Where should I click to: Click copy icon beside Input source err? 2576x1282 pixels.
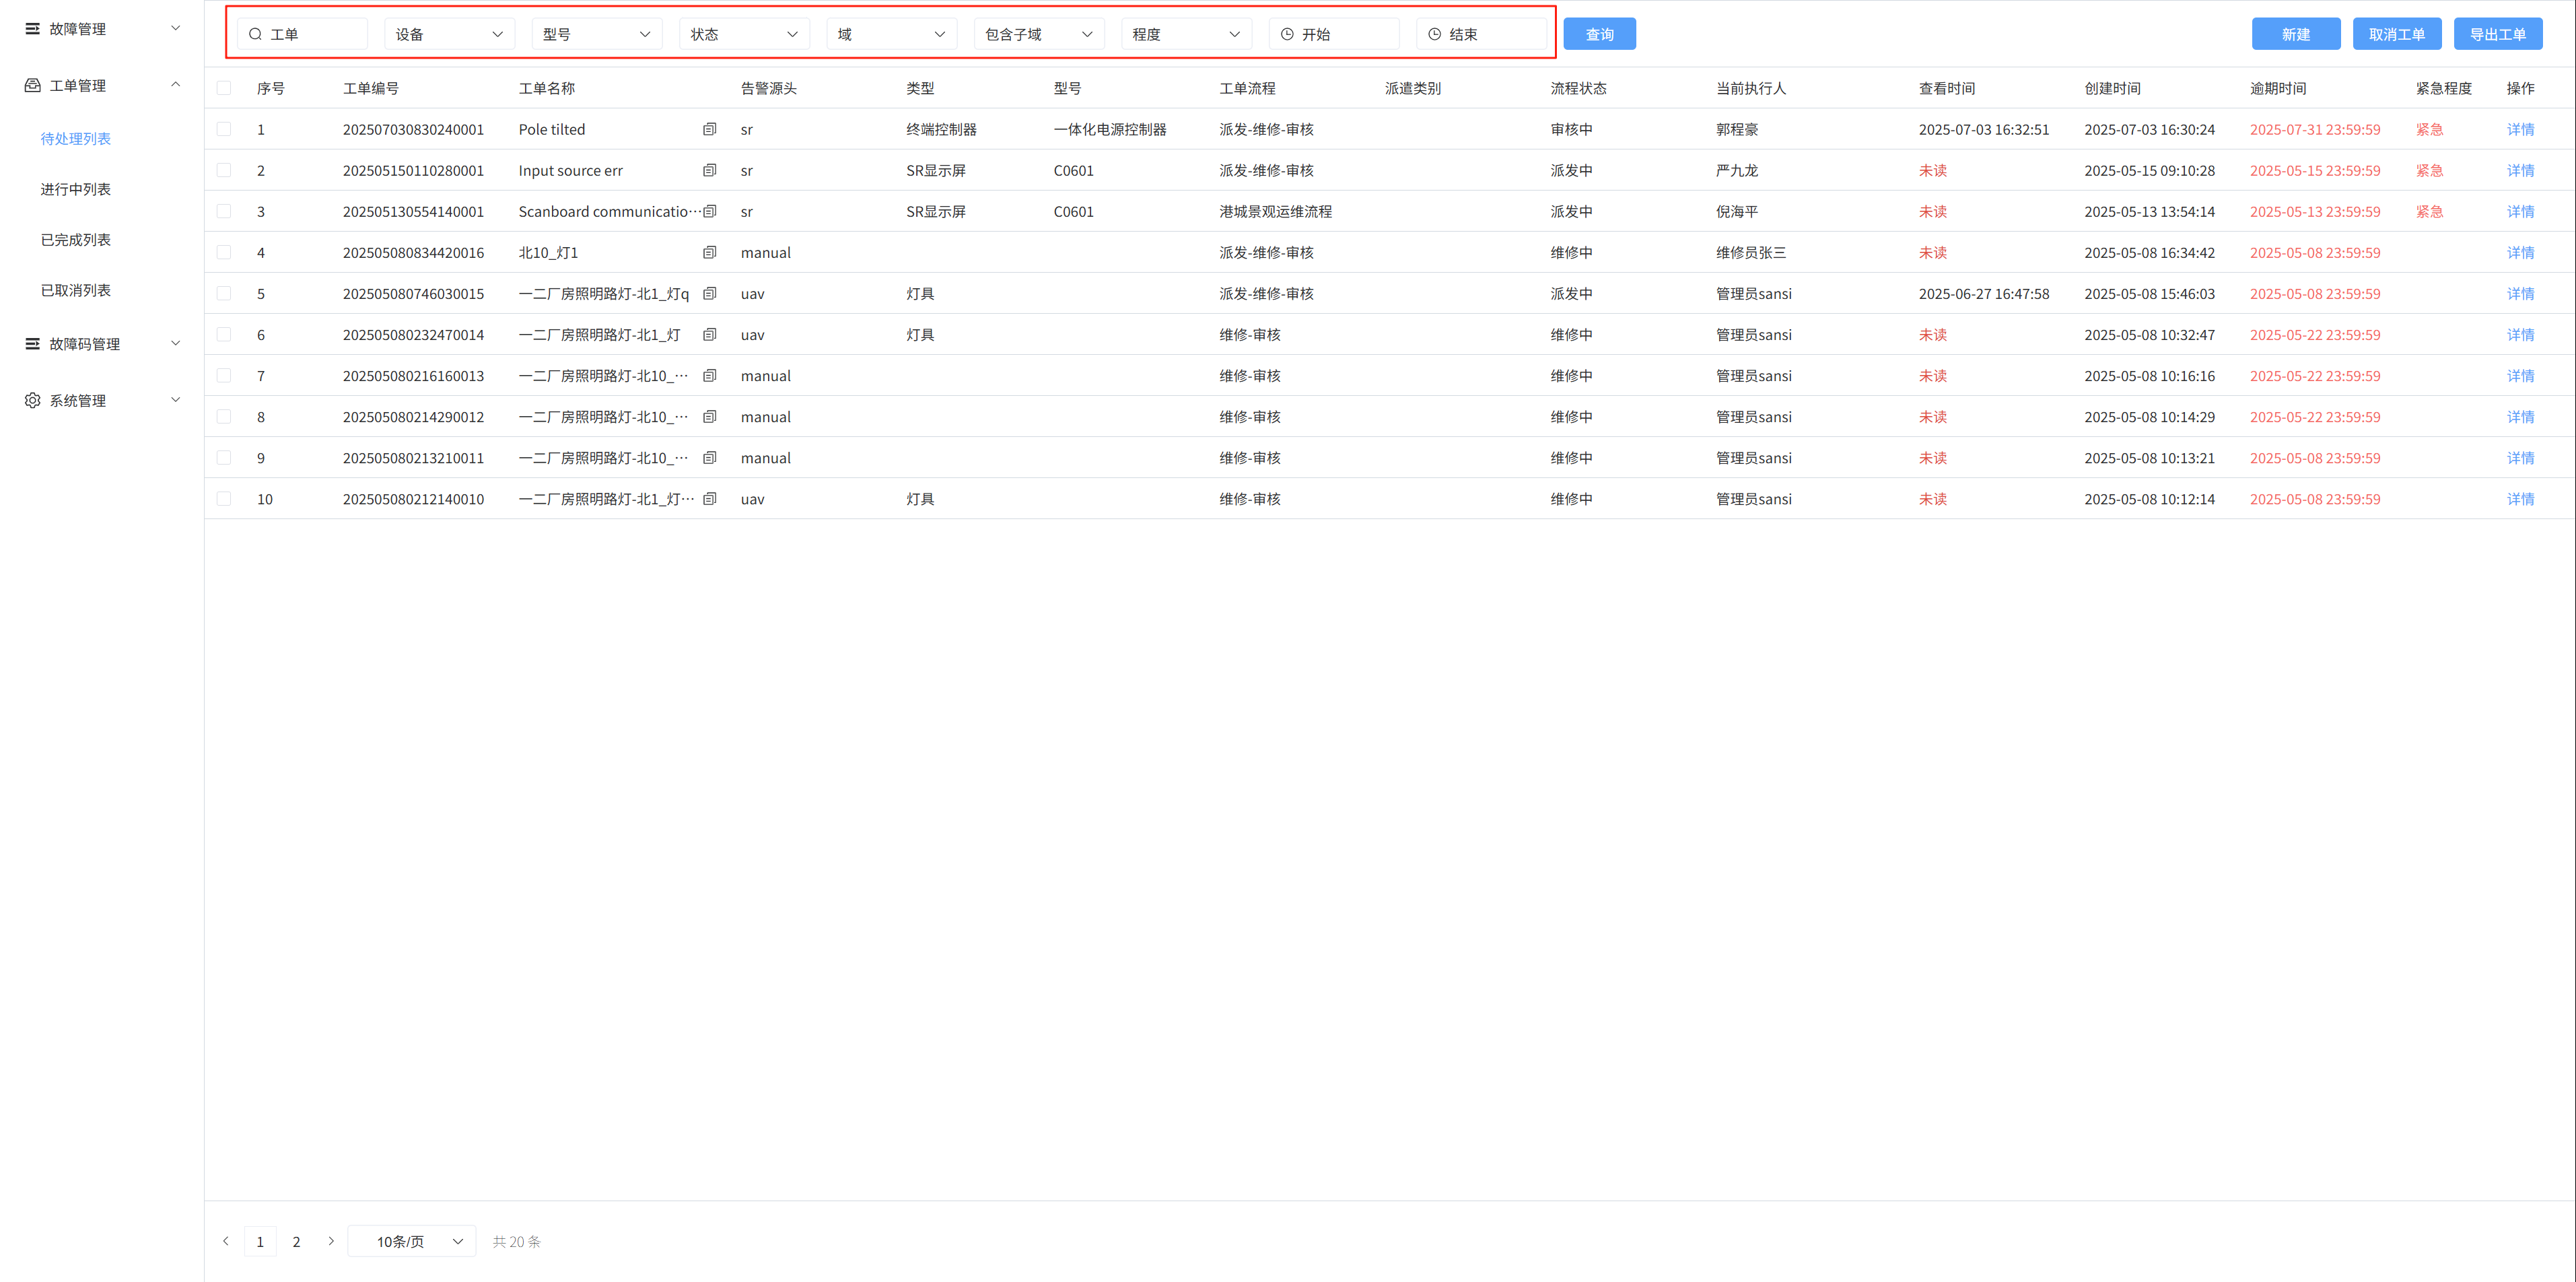point(710,170)
